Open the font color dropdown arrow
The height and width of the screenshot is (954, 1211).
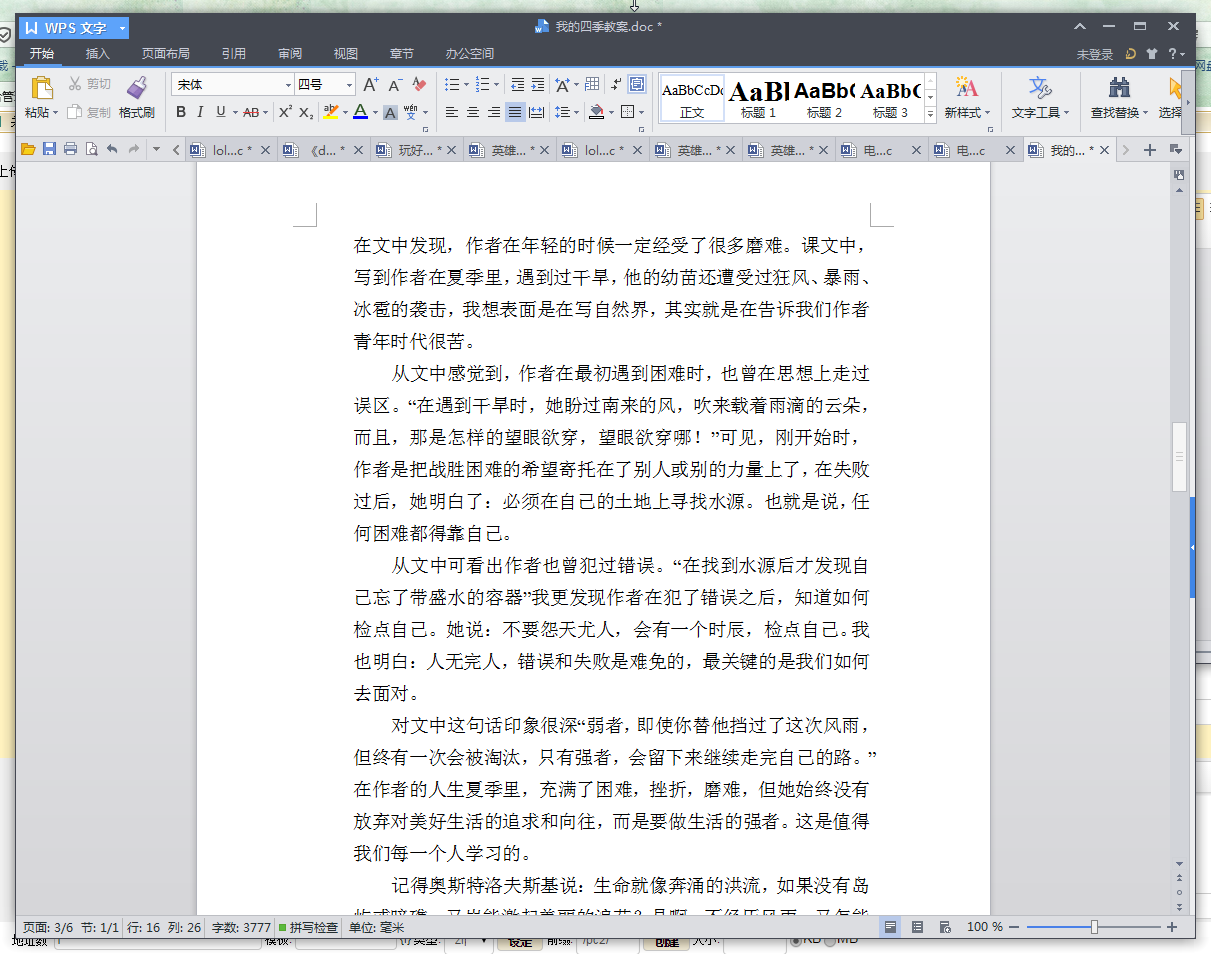[374, 112]
